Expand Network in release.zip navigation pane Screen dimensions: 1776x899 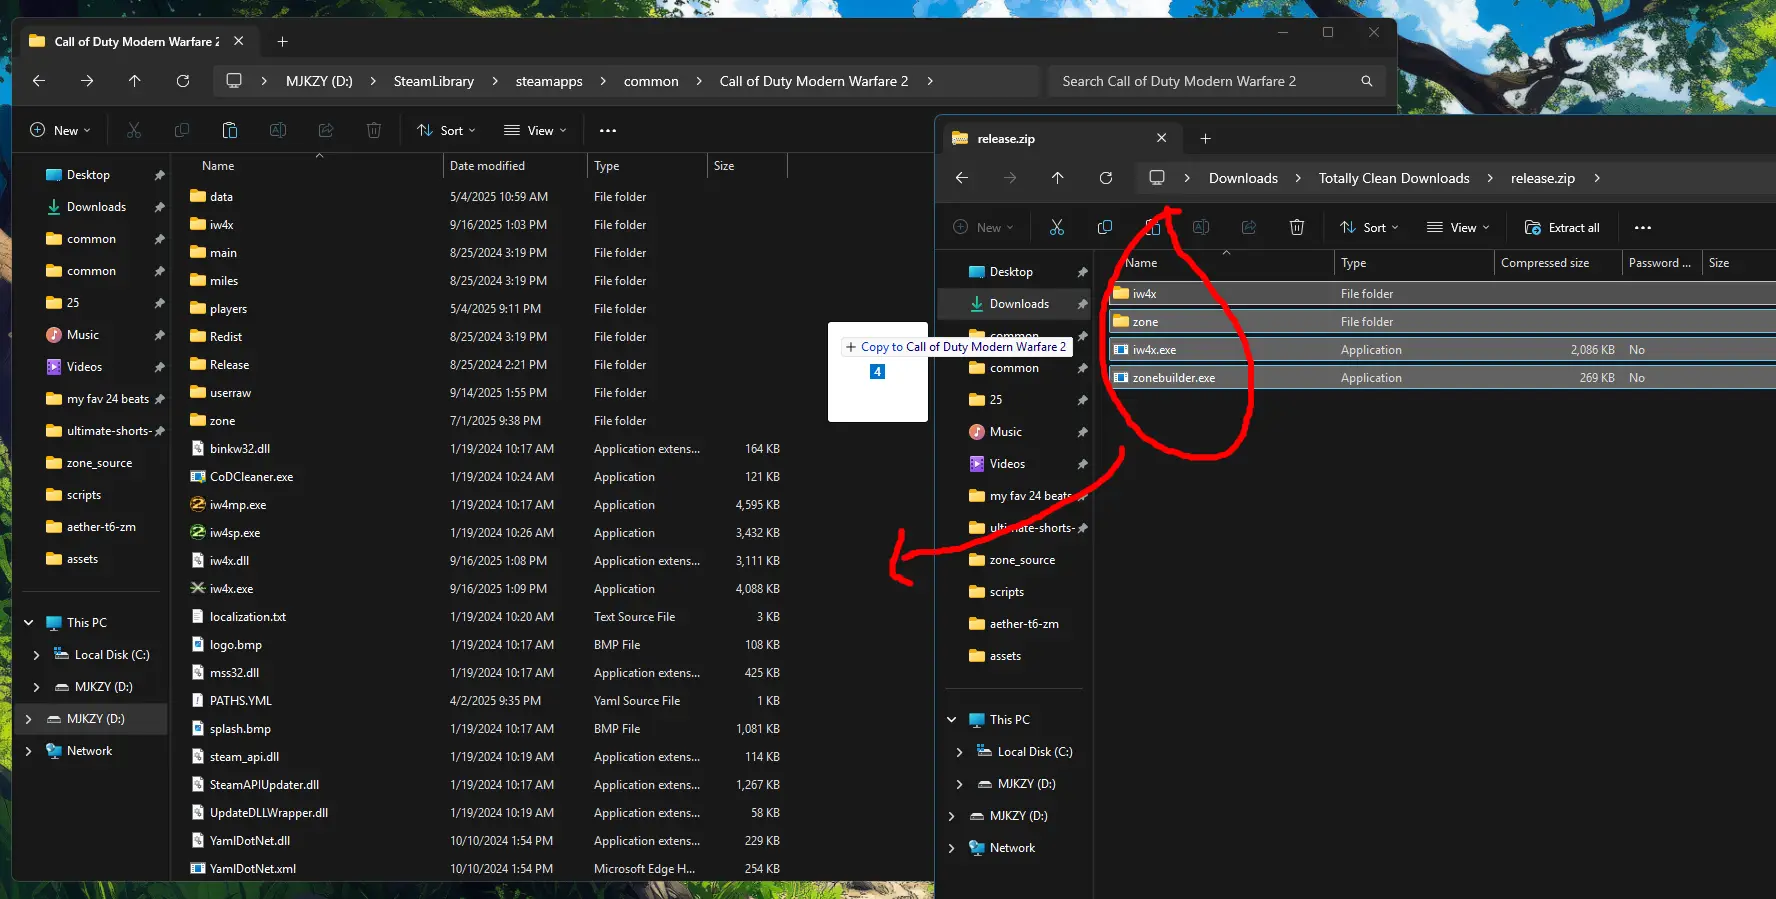tap(951, 848)
